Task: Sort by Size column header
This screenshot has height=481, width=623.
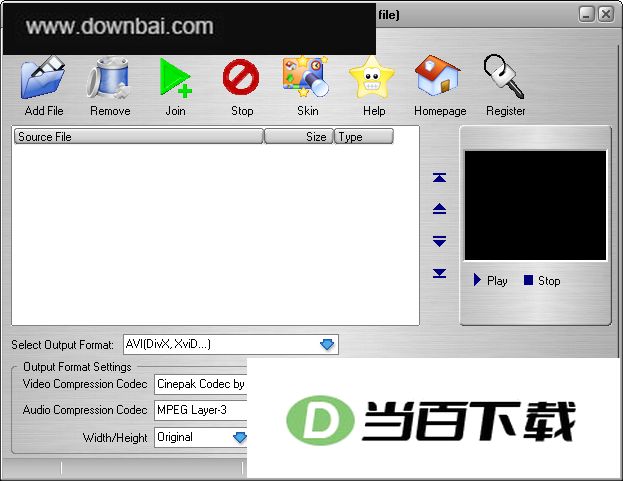Action: [299, 137]
